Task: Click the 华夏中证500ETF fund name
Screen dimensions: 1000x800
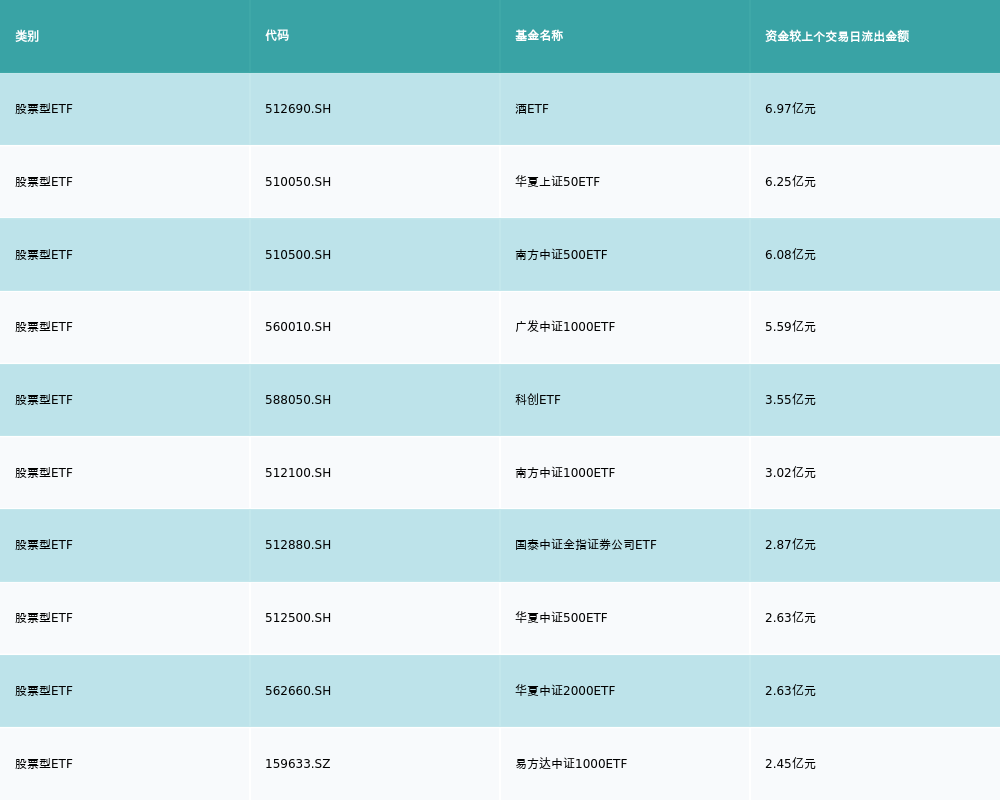Action: pos(561,618)
